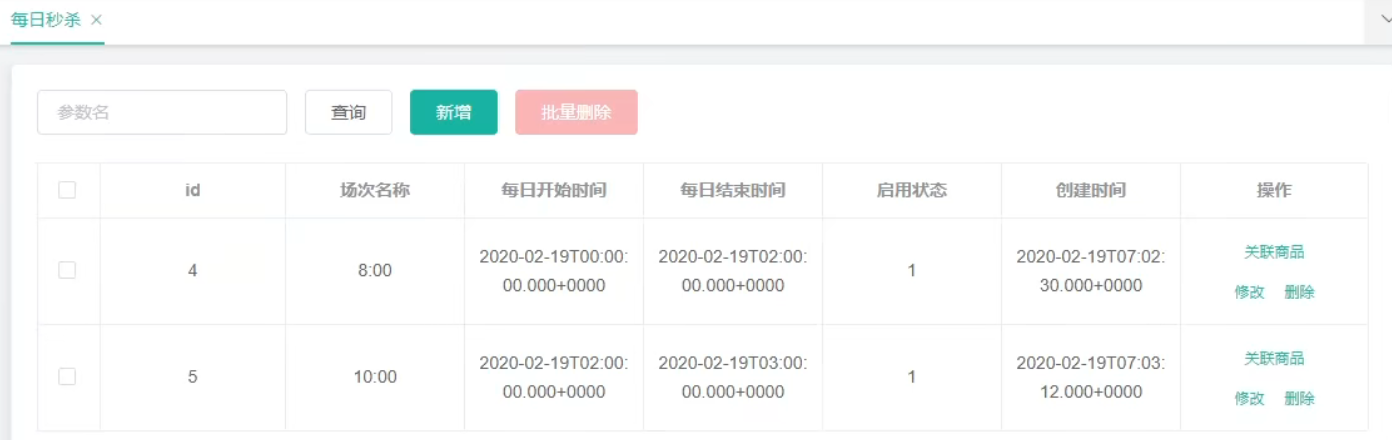Focus the 参数名 search field

[x=162, y=112]
